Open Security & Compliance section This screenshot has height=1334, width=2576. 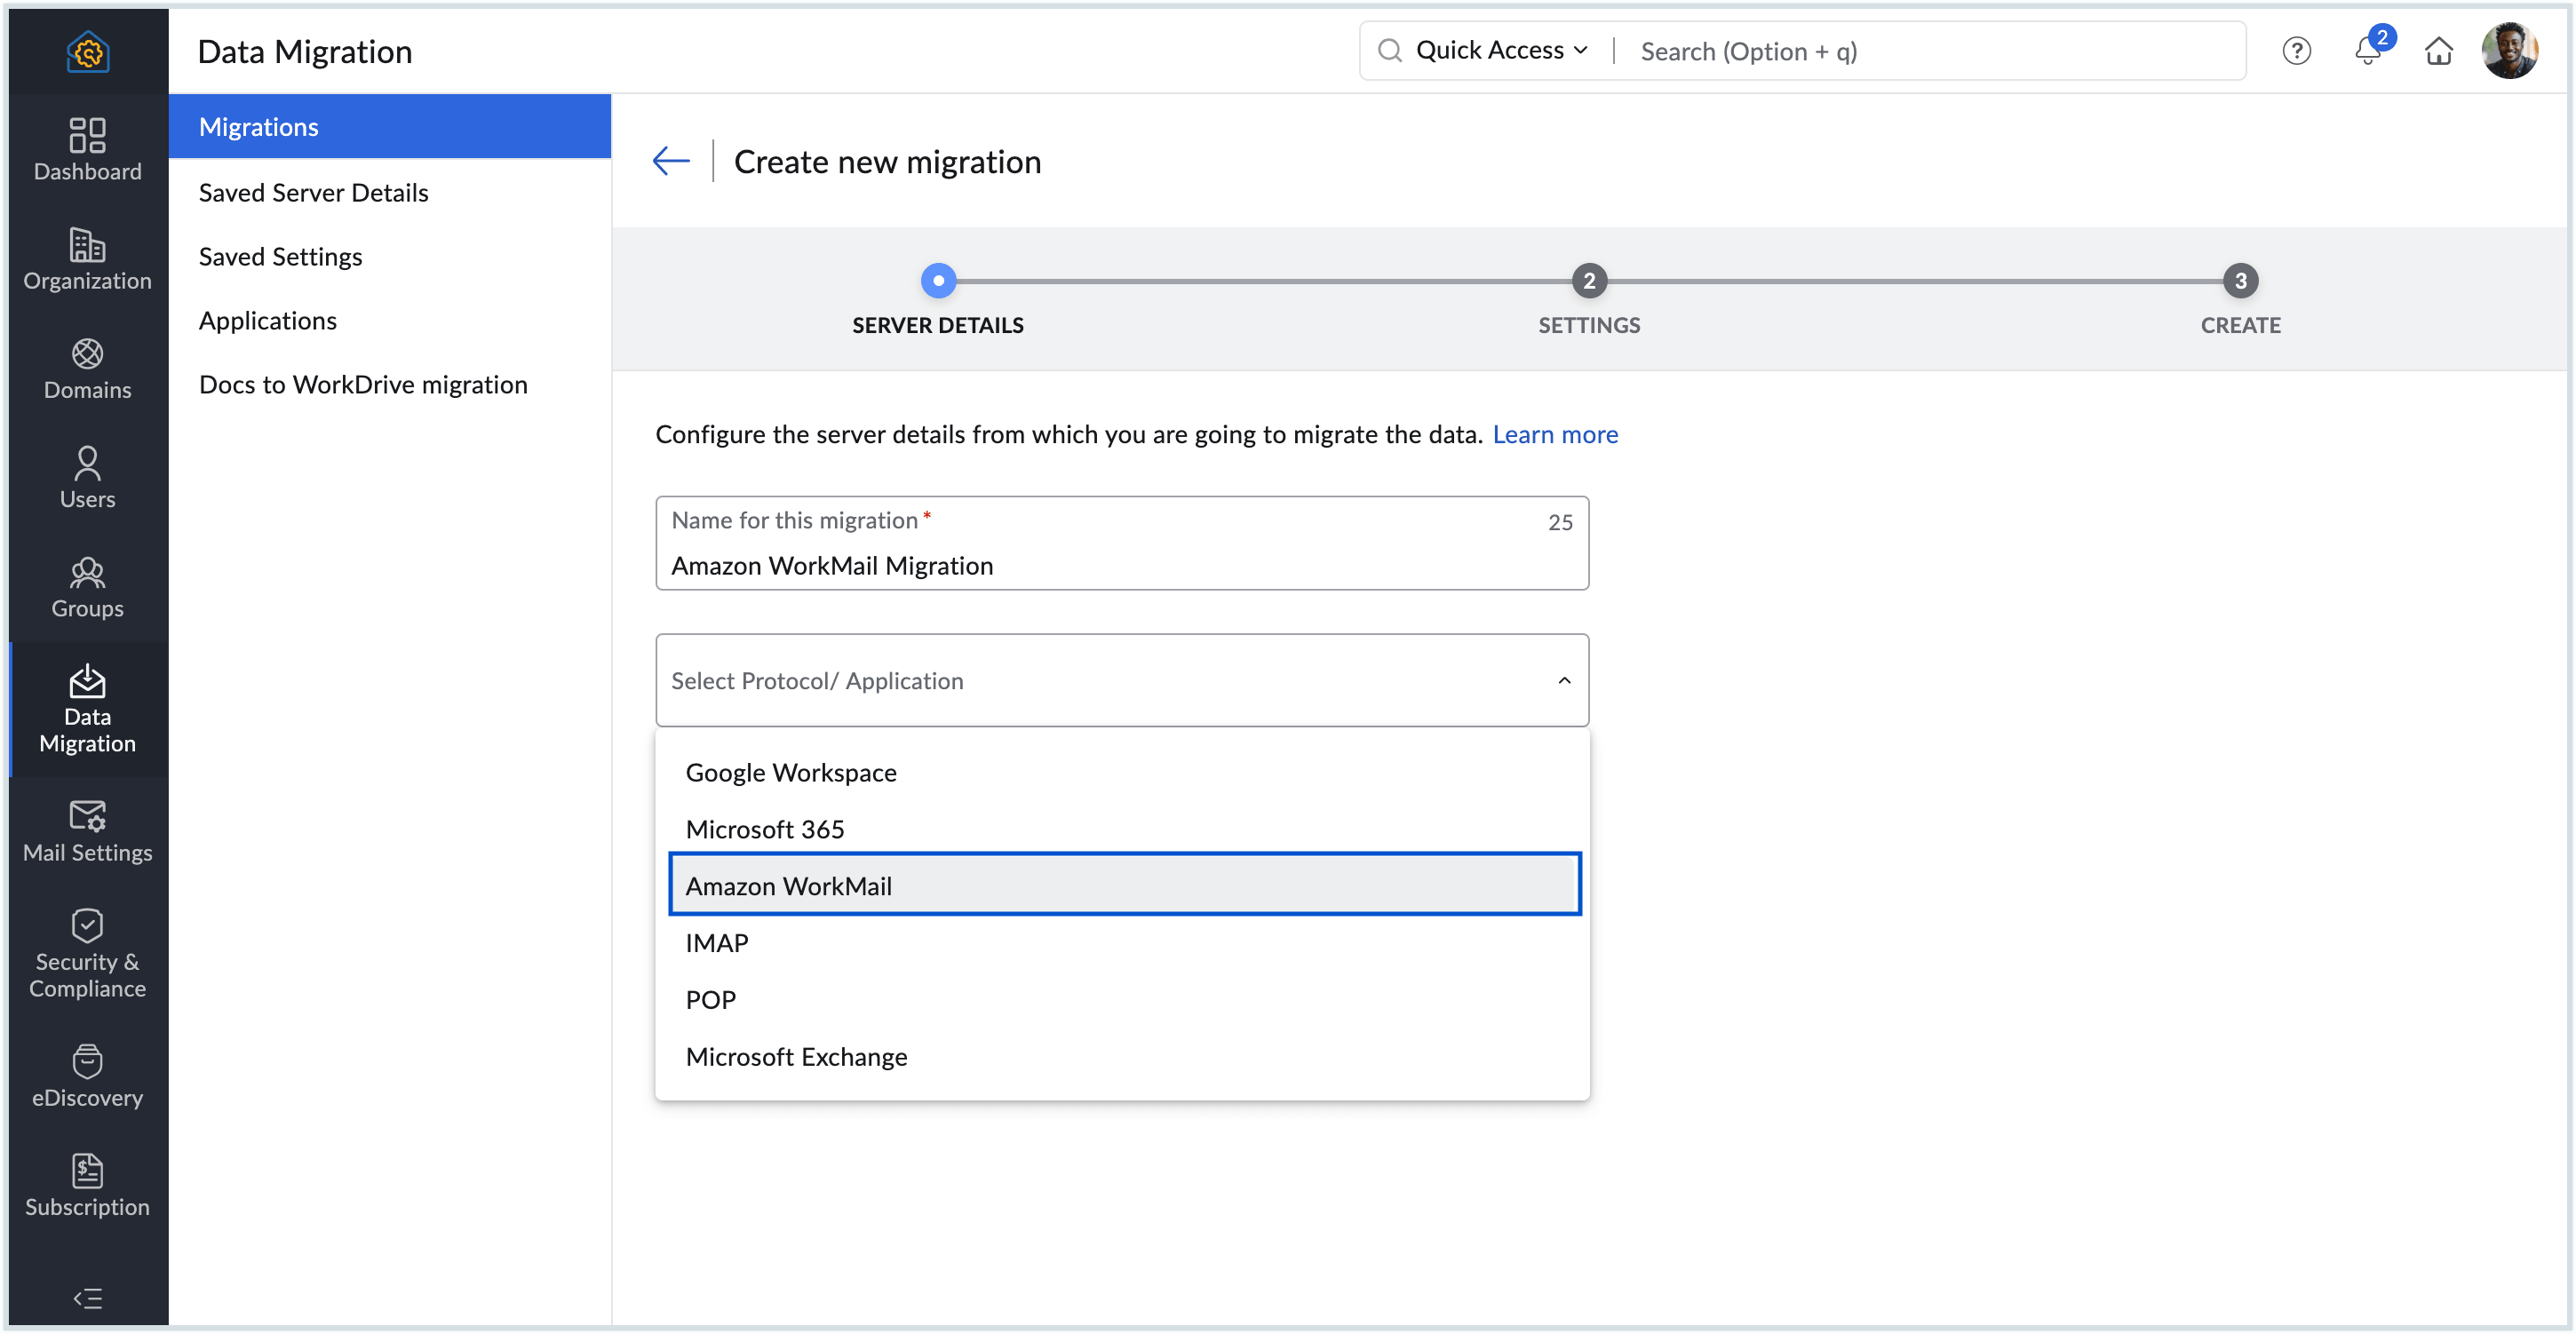point(87,952)
